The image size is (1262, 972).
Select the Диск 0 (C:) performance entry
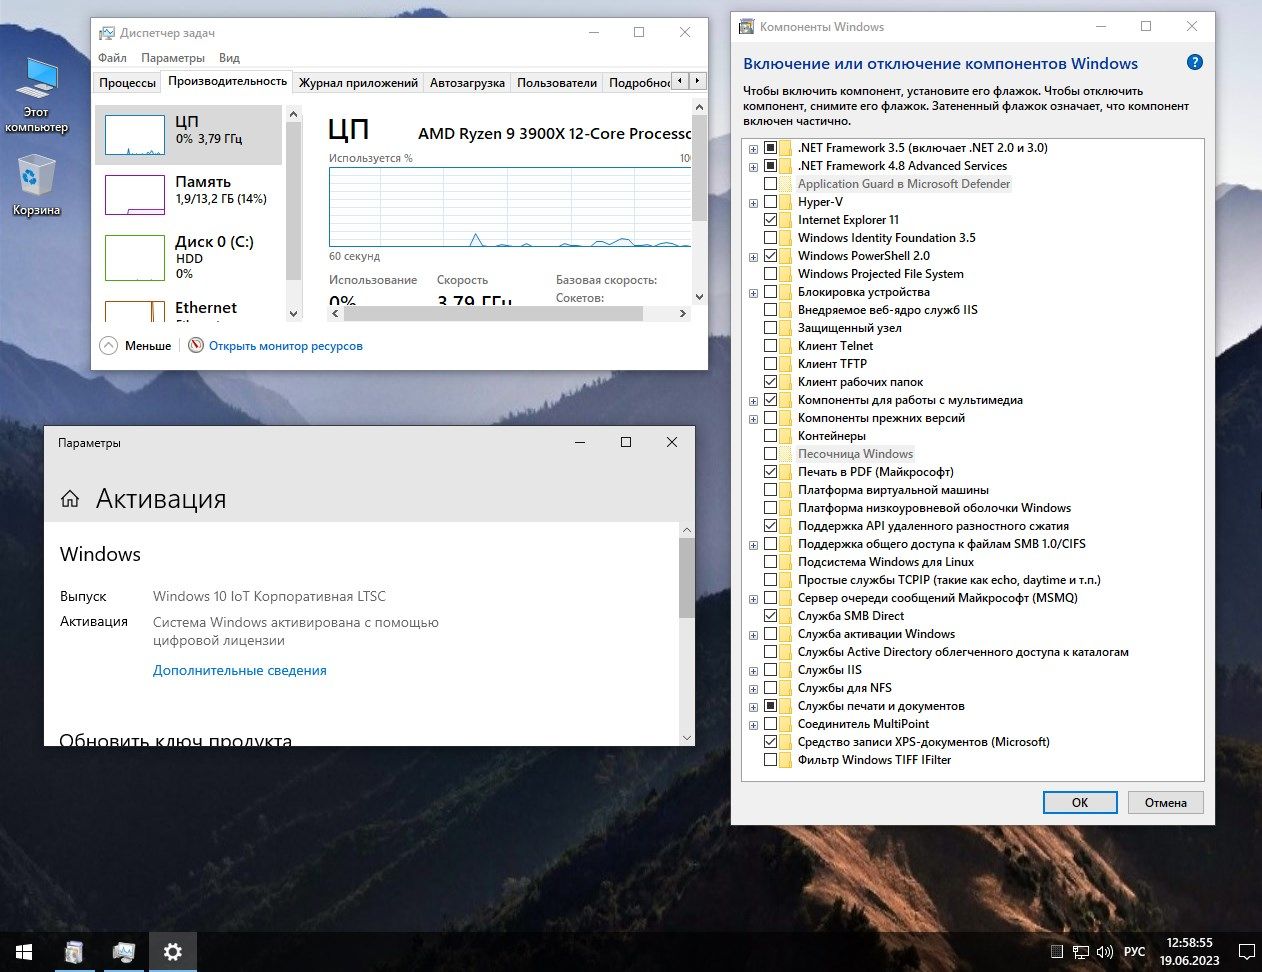tap(188, 256)
